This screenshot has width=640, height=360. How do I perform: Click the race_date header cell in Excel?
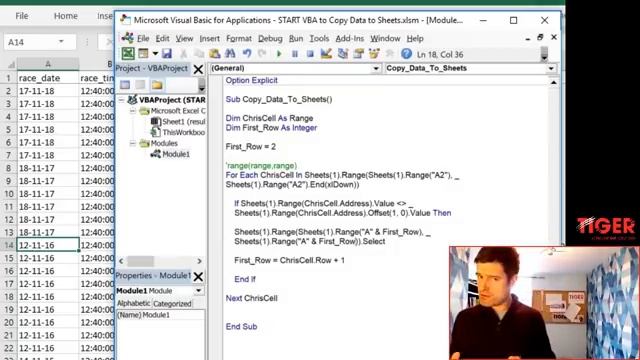point(48,78)
